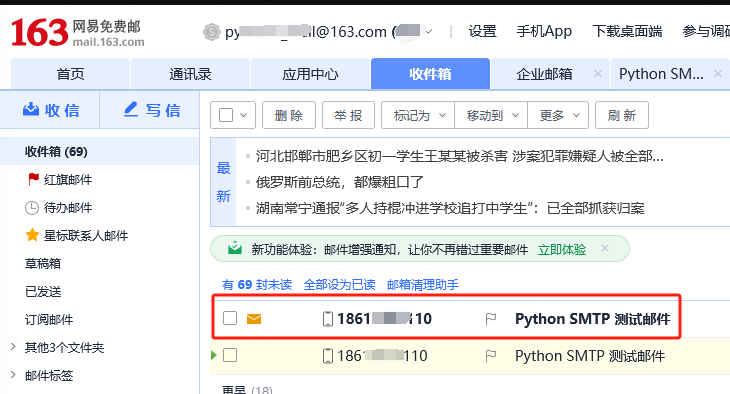Image resolution: width=730 pixels, height=394 pixels.
Task: Click the green envelope icon in notification banner
Action: (x=235, y=248)
